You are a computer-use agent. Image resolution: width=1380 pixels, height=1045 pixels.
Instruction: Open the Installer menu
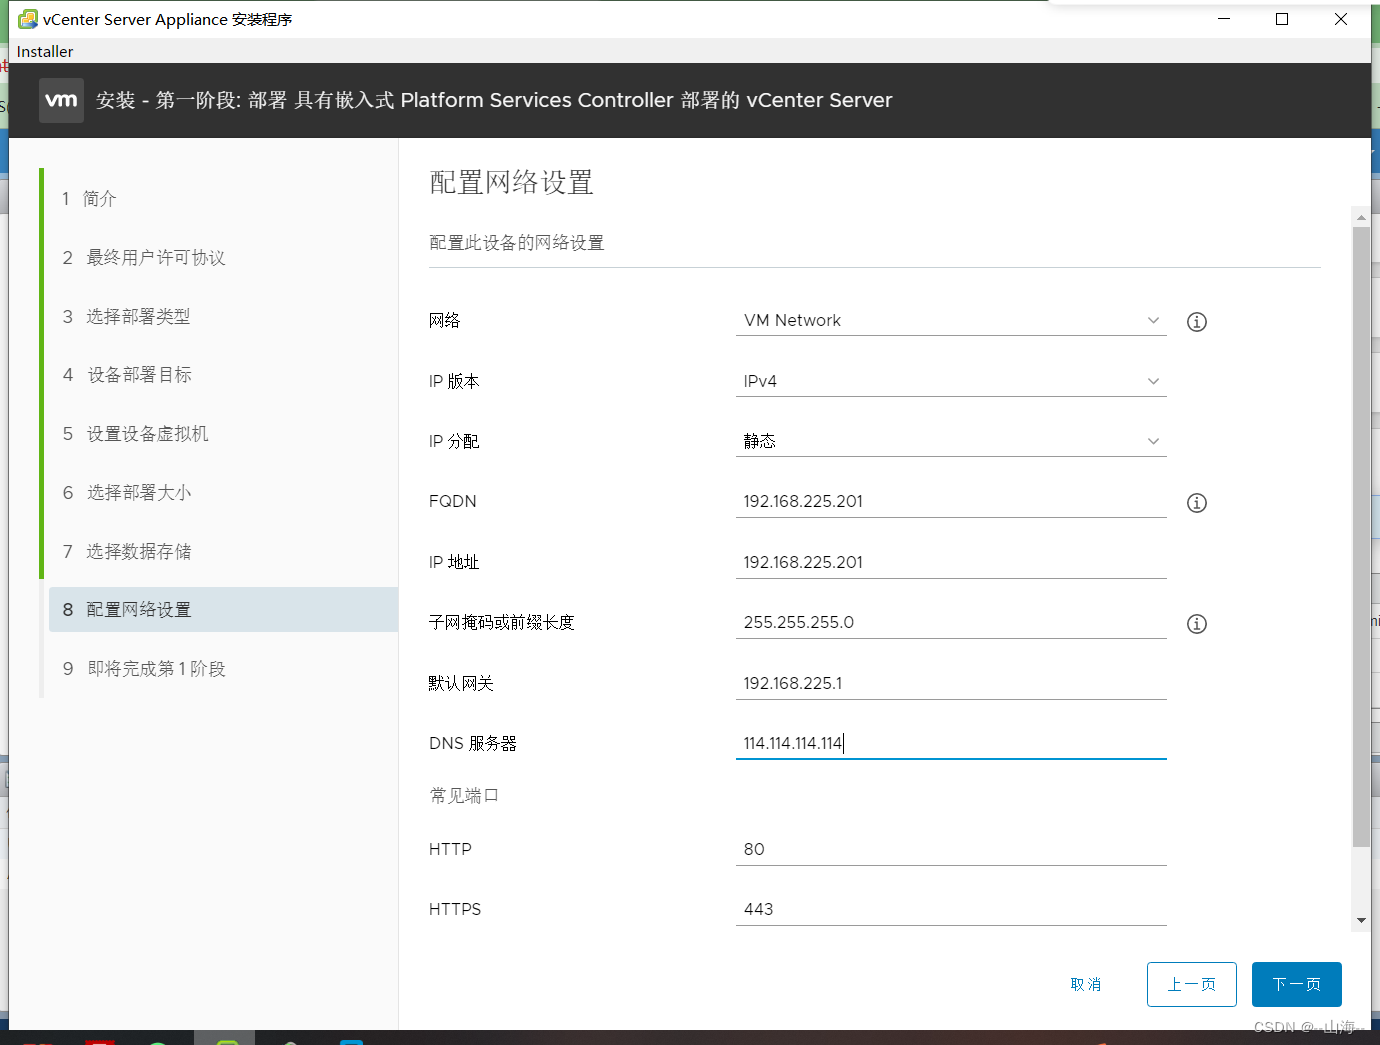click(45, 51)
